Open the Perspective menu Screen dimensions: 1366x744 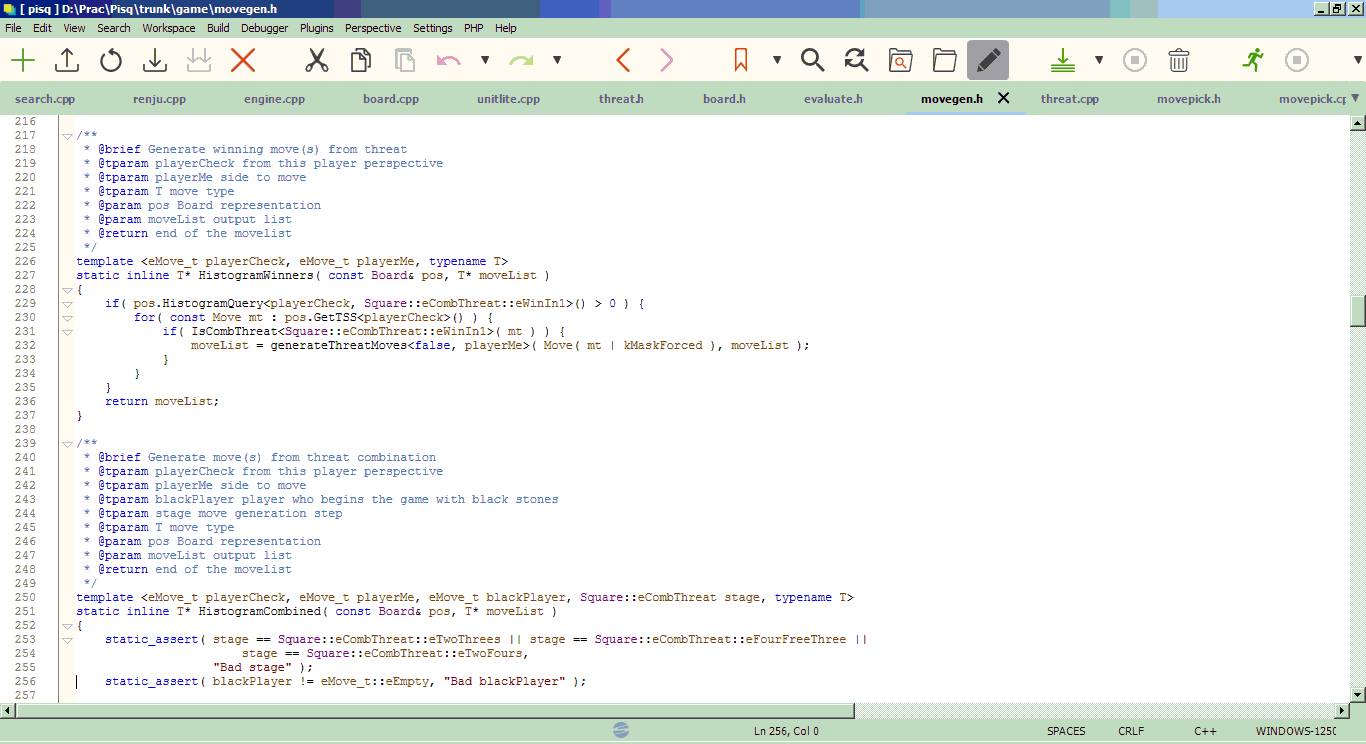coord(373,28)
